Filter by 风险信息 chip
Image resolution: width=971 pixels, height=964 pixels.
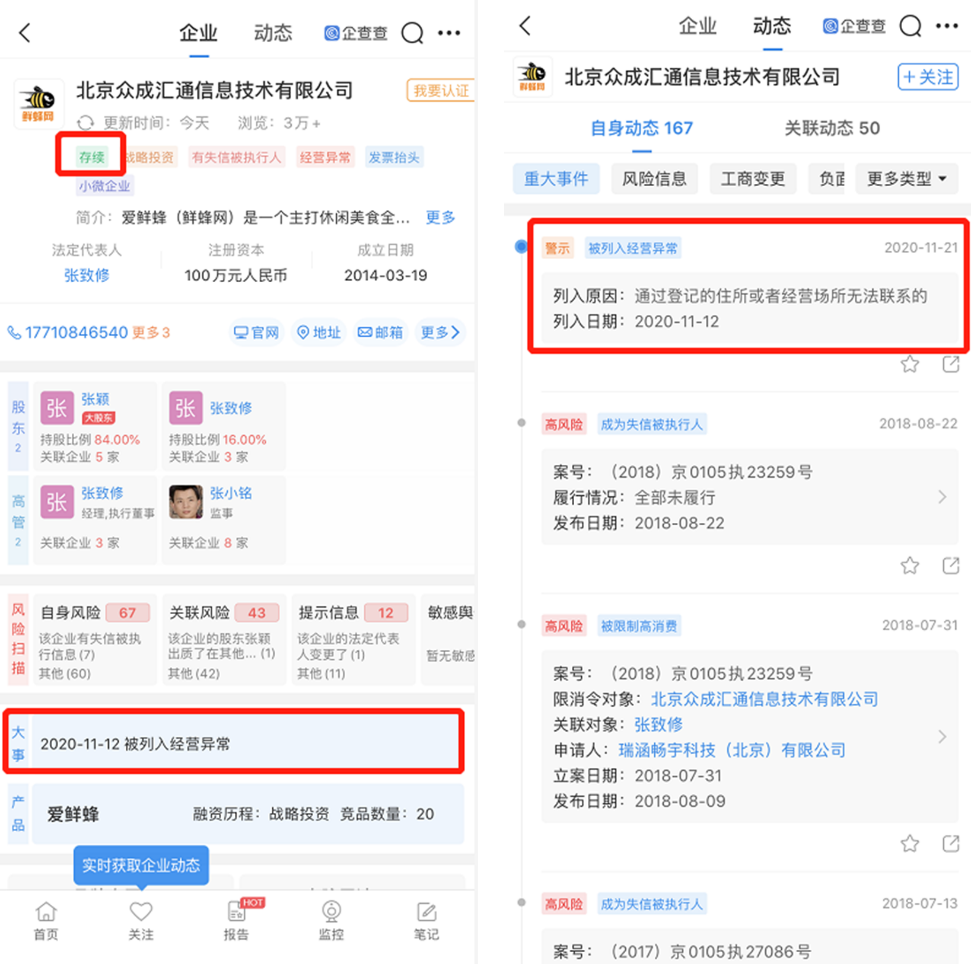(x=655, y=179)
